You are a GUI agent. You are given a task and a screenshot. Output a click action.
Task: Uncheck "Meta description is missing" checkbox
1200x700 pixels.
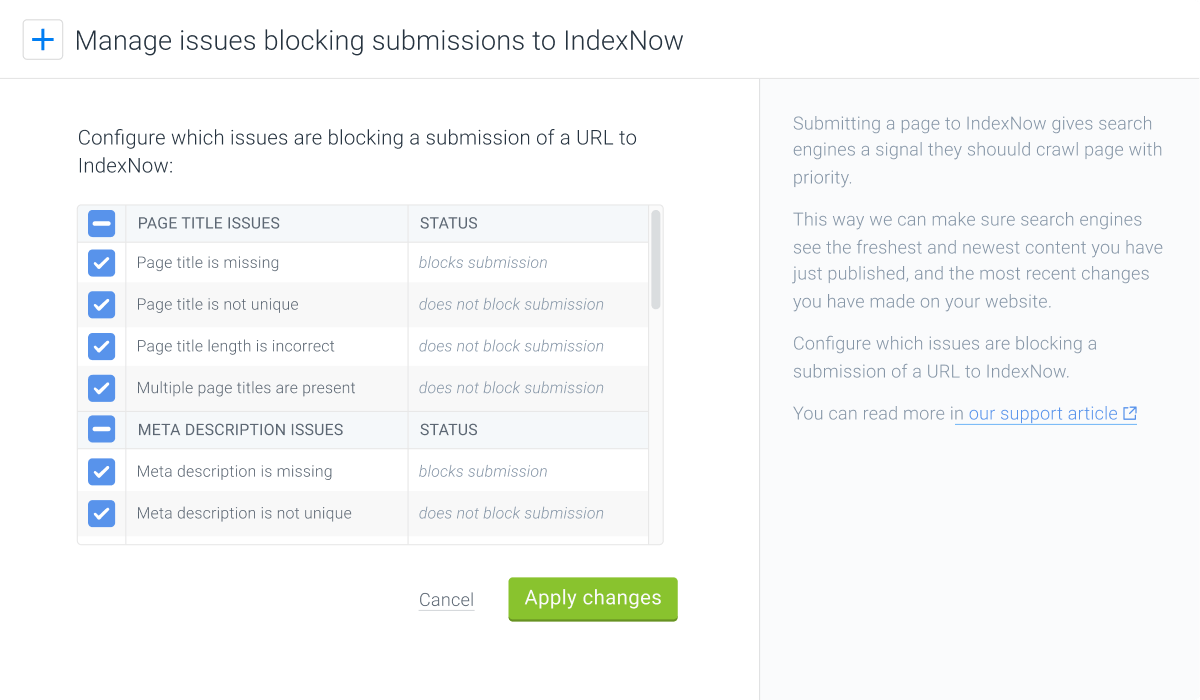[102, 471]
